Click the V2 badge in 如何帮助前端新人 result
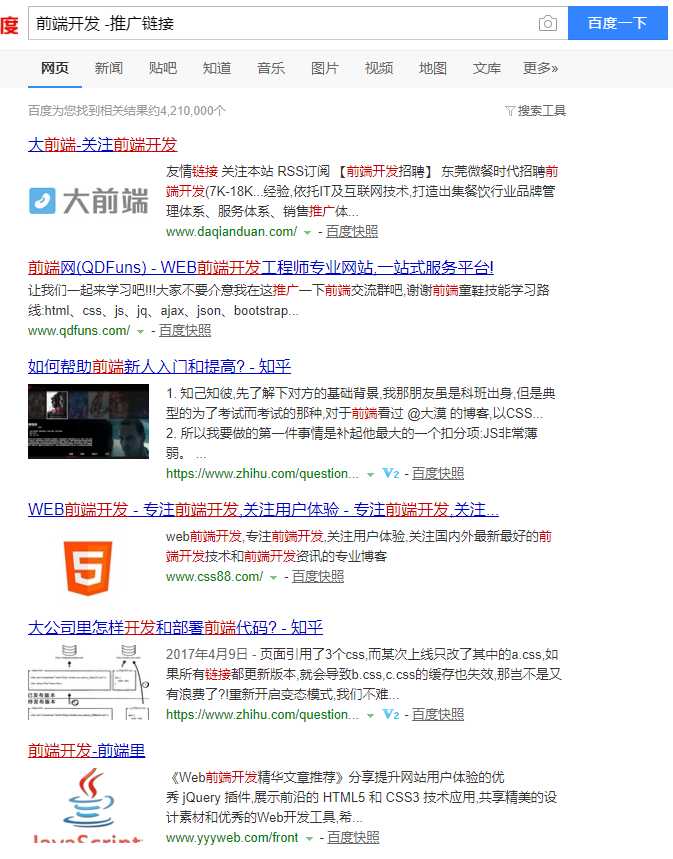 pos(391,473)
